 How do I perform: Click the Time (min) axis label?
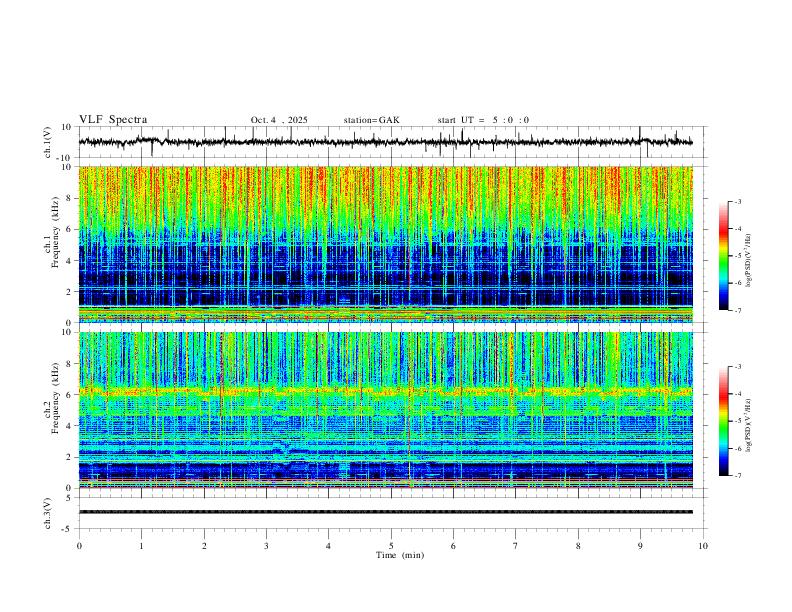400,555
